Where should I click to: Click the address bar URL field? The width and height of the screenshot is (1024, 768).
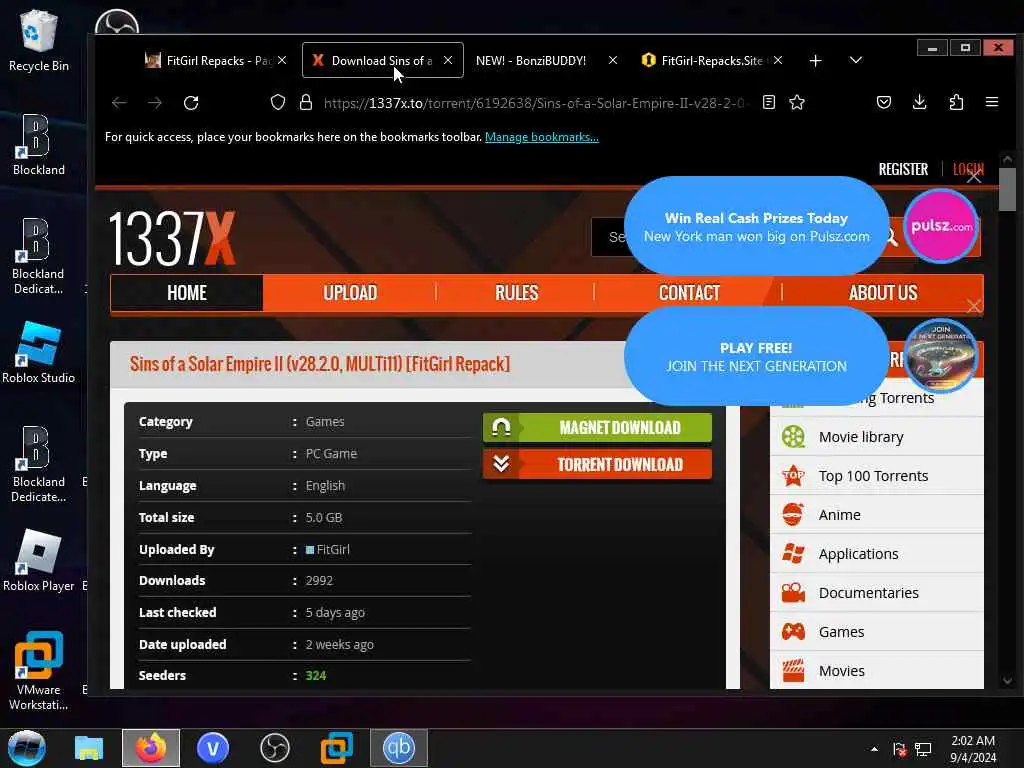[x=536, y=103]
